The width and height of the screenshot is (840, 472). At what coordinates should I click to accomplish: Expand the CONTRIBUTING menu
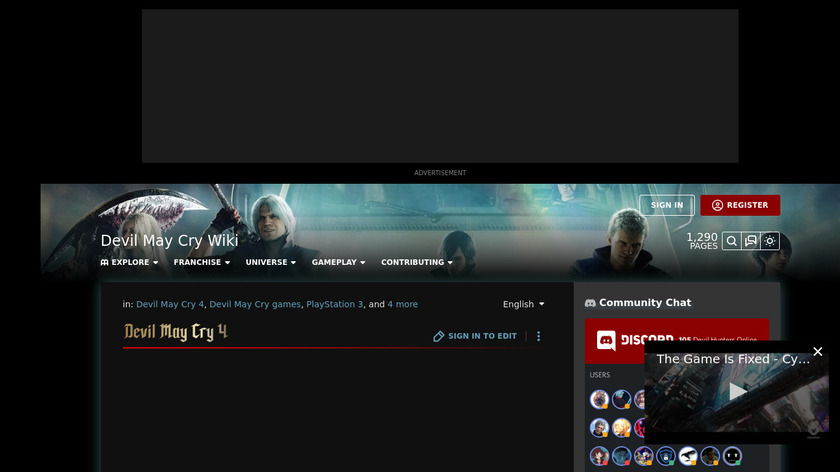[x=417, y=262]
